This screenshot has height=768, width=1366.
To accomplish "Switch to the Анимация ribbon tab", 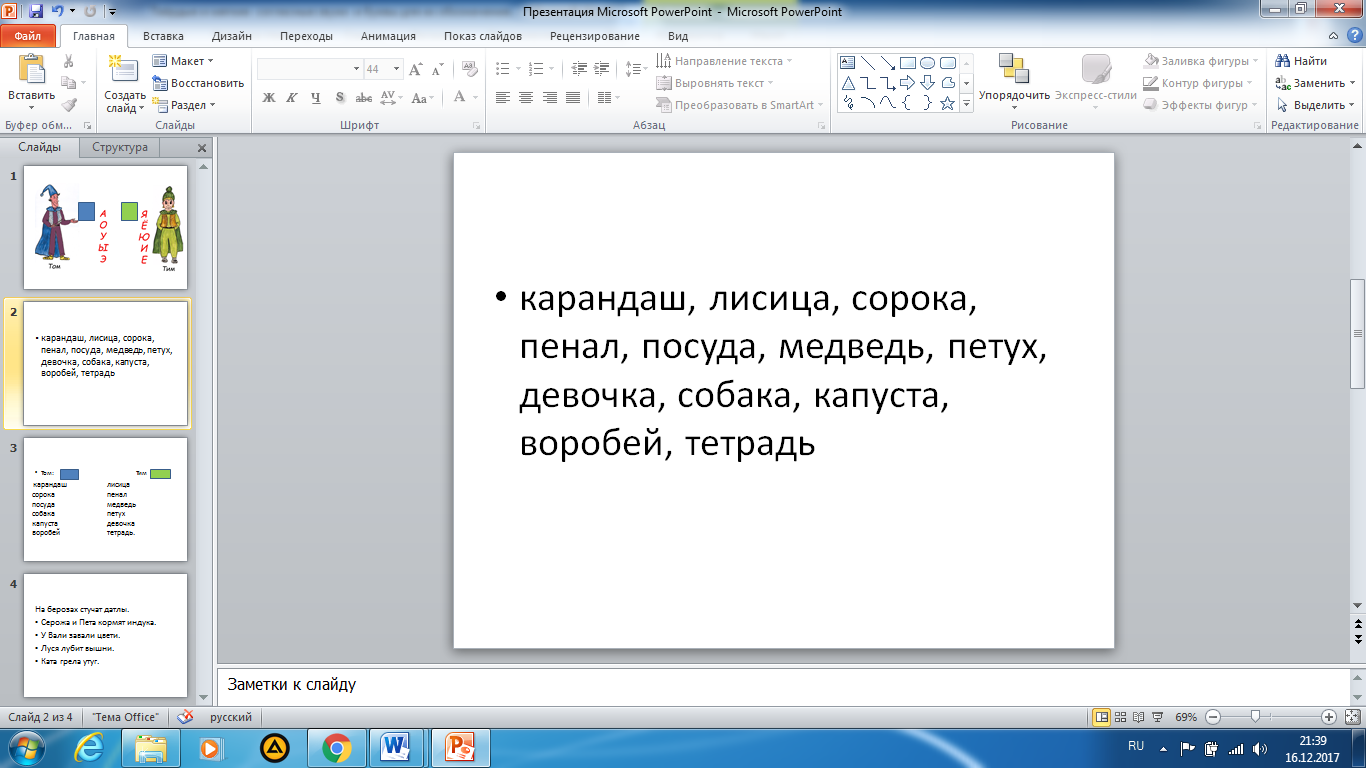I will coord(388,35).
